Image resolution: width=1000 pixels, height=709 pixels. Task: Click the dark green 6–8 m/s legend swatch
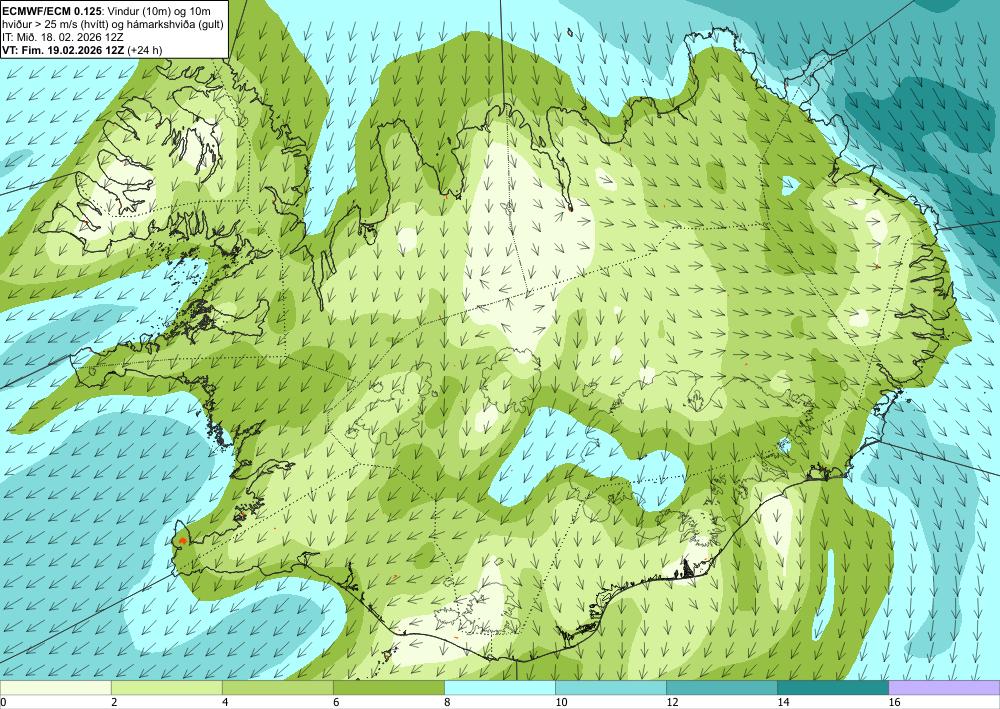tap(388, 687)
